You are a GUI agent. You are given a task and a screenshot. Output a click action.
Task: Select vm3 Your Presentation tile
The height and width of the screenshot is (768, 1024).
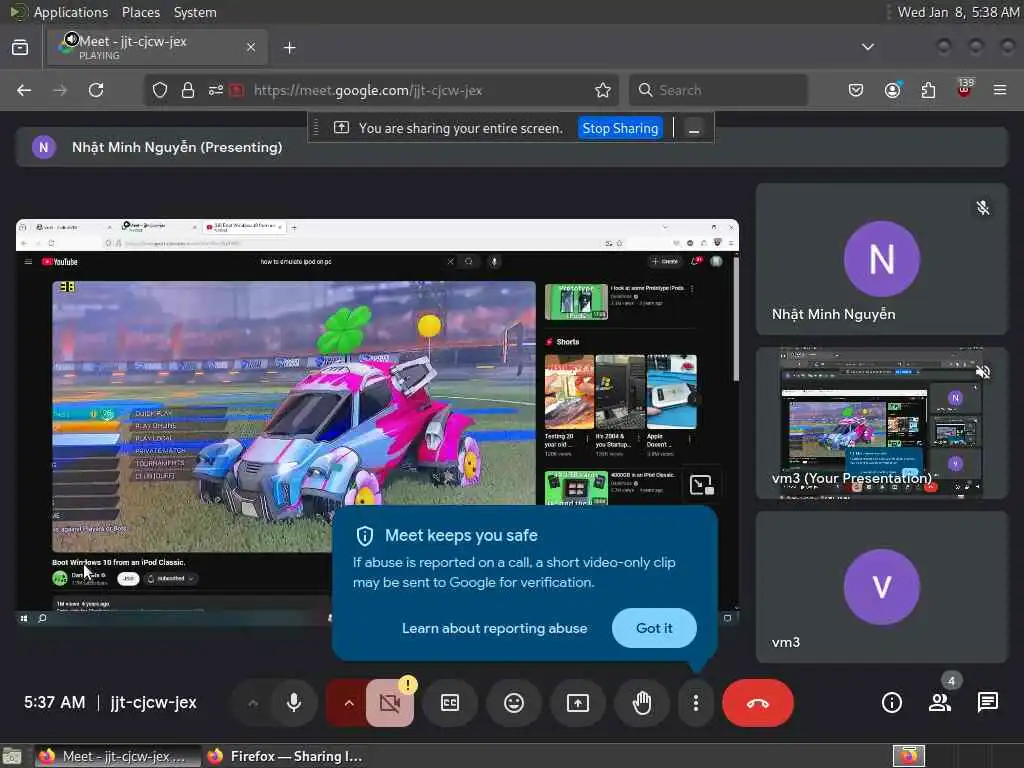pos(882,423)
